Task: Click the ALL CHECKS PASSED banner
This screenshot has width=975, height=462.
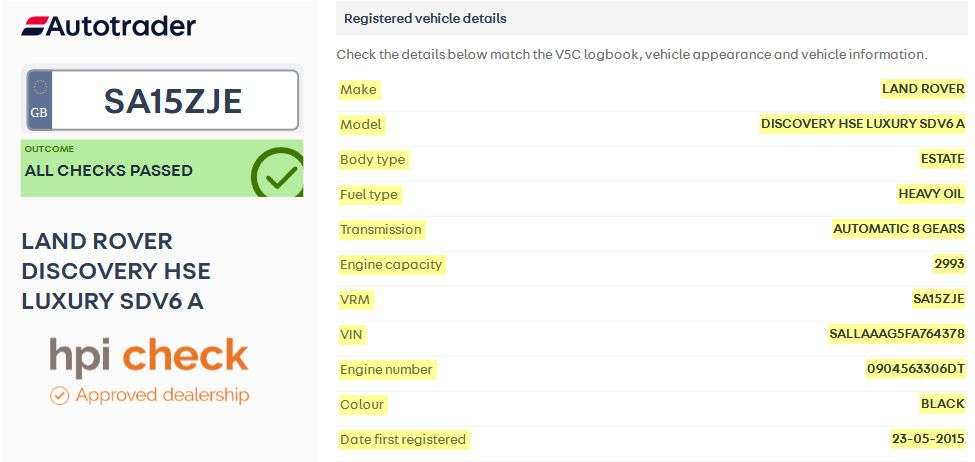Action: click(162, 169)
